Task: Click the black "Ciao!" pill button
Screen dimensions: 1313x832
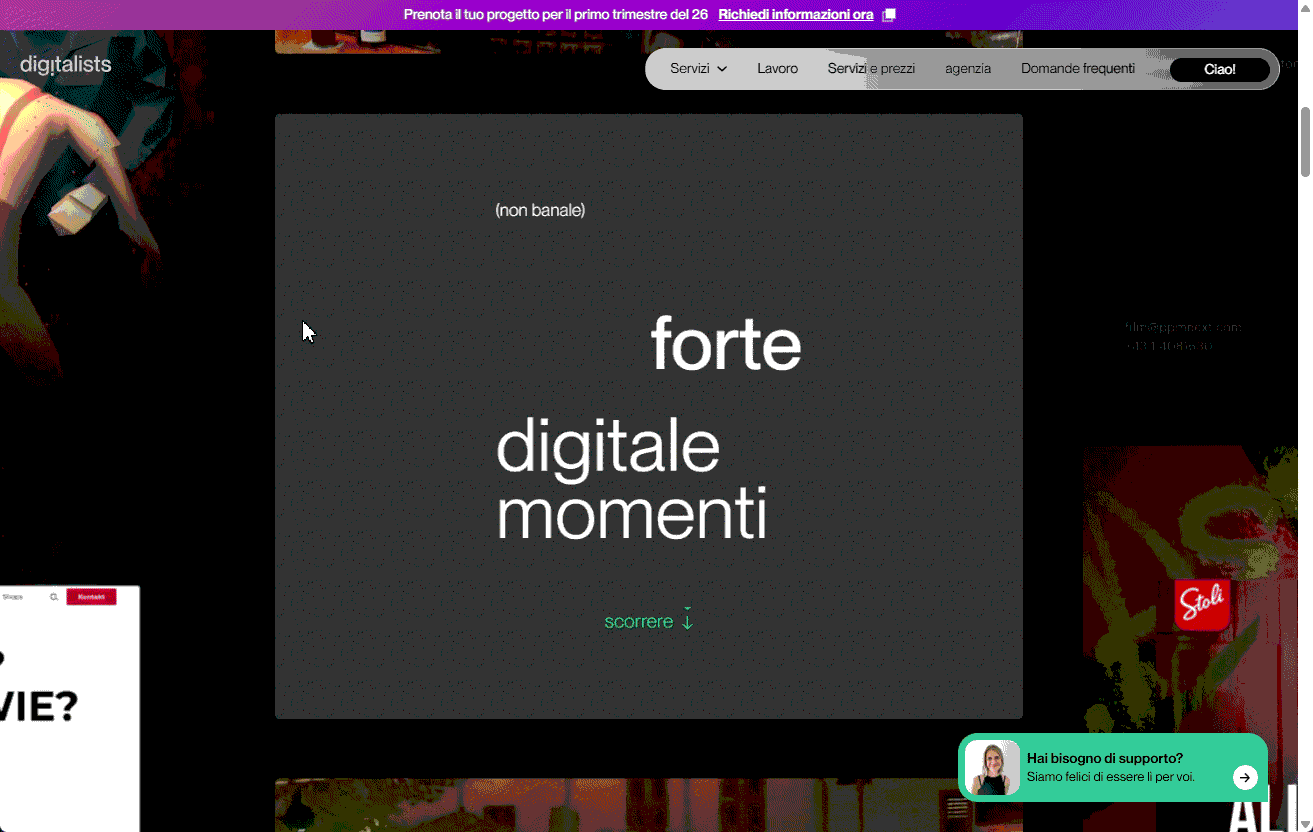Action: tap(1220, 69)
